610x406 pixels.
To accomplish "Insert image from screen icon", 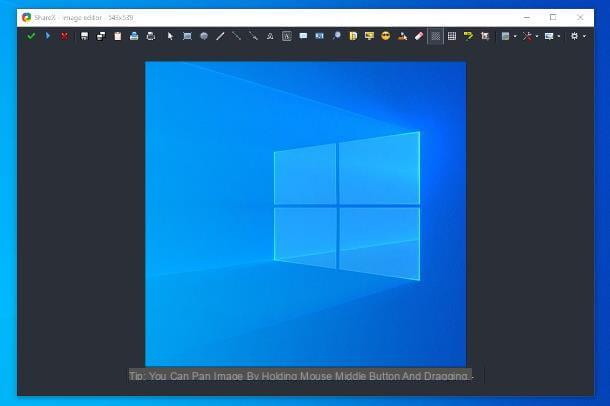I will click(369, 36).
